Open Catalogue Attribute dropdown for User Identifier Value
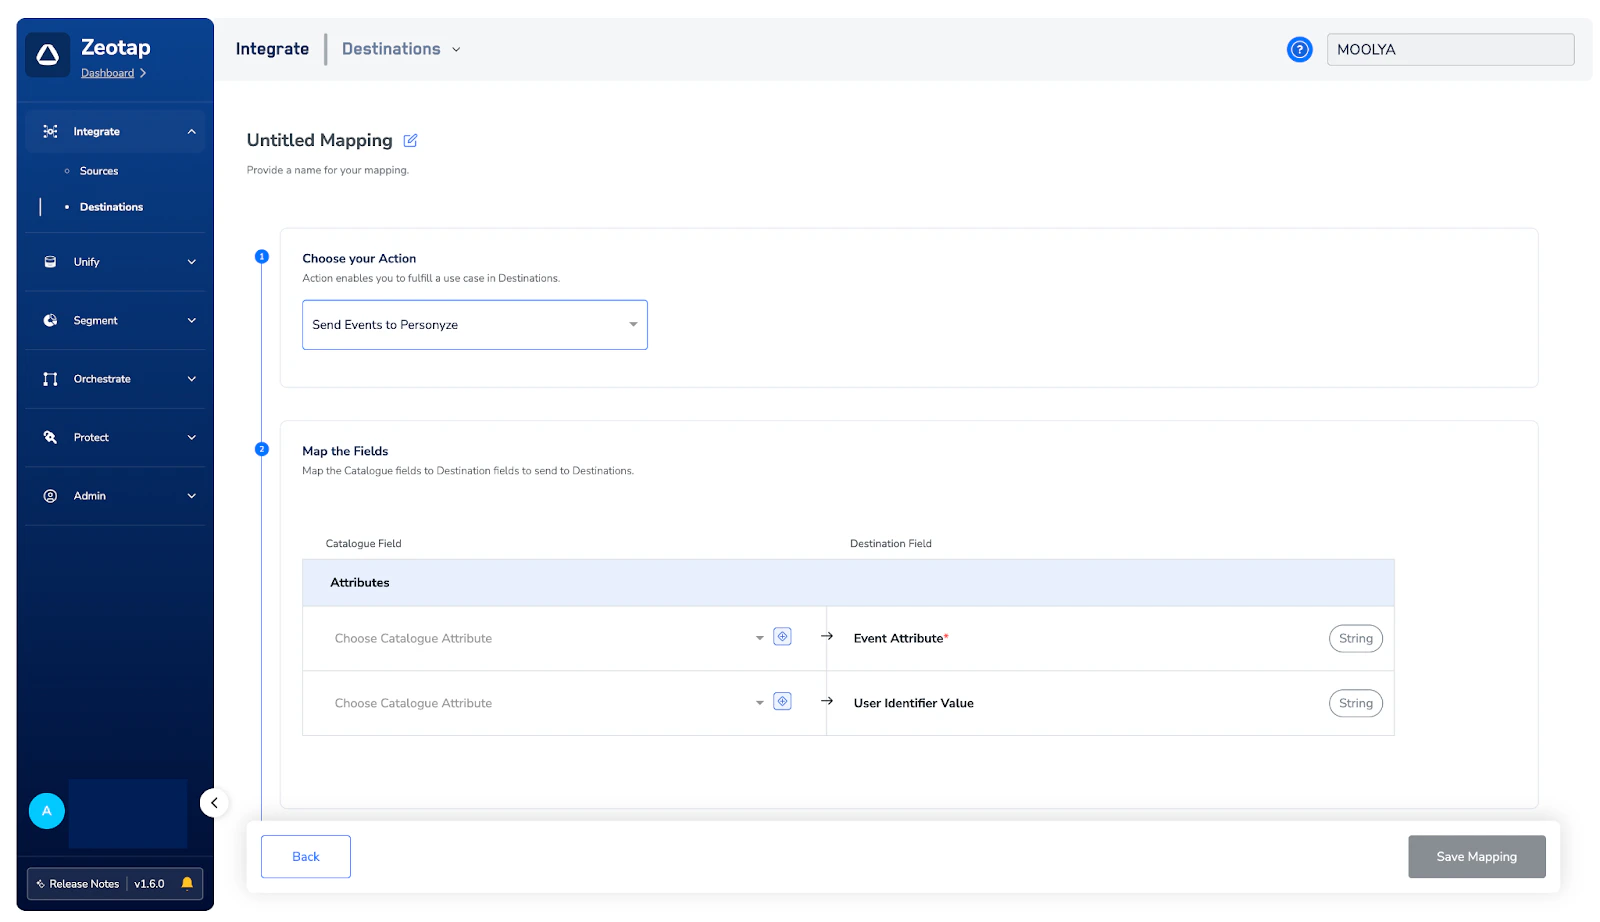Image resolution: width=1600 pixels, height=922 pixels. coord(549,703)
